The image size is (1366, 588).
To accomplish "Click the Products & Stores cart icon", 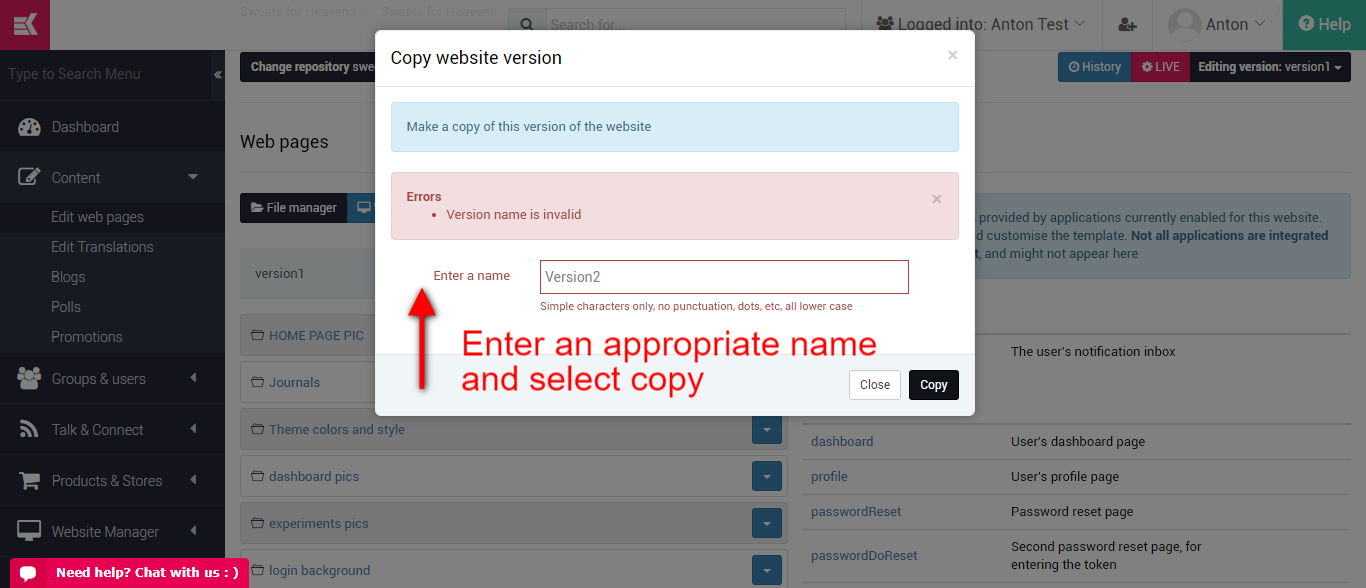I will (x=29, y=481).
